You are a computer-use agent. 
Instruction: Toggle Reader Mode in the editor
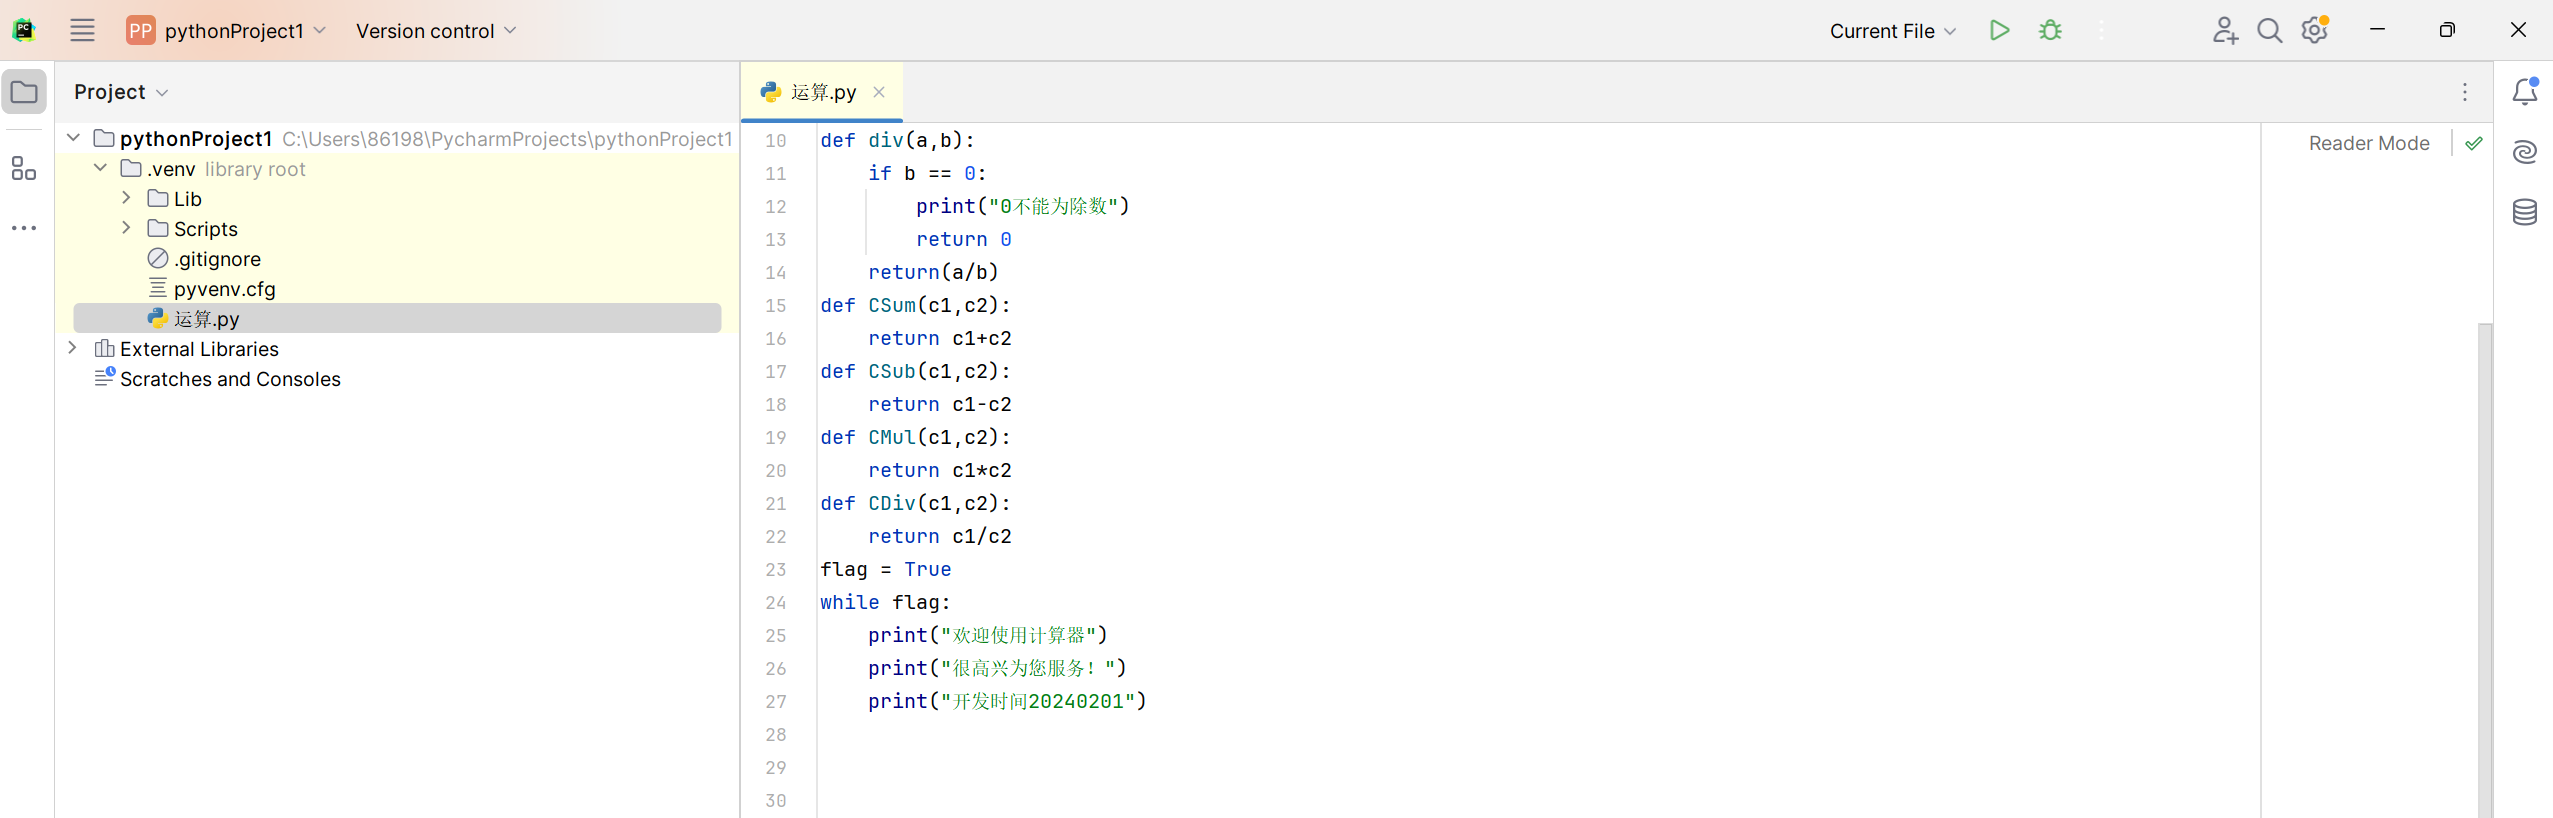tap(2368, 143)
